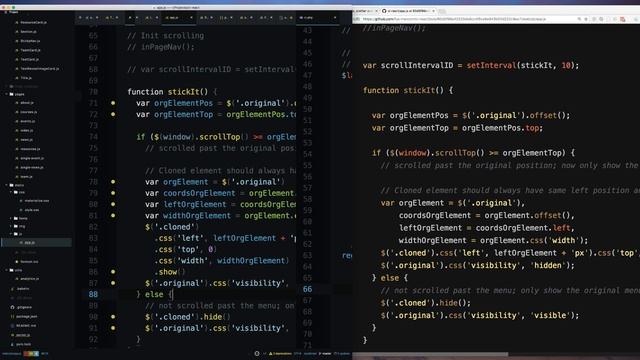Click 'function stickIt()' on line 70 in editor
Viewport: 640px width, 360px height.
pyautogui.click(x=168, y=92)
